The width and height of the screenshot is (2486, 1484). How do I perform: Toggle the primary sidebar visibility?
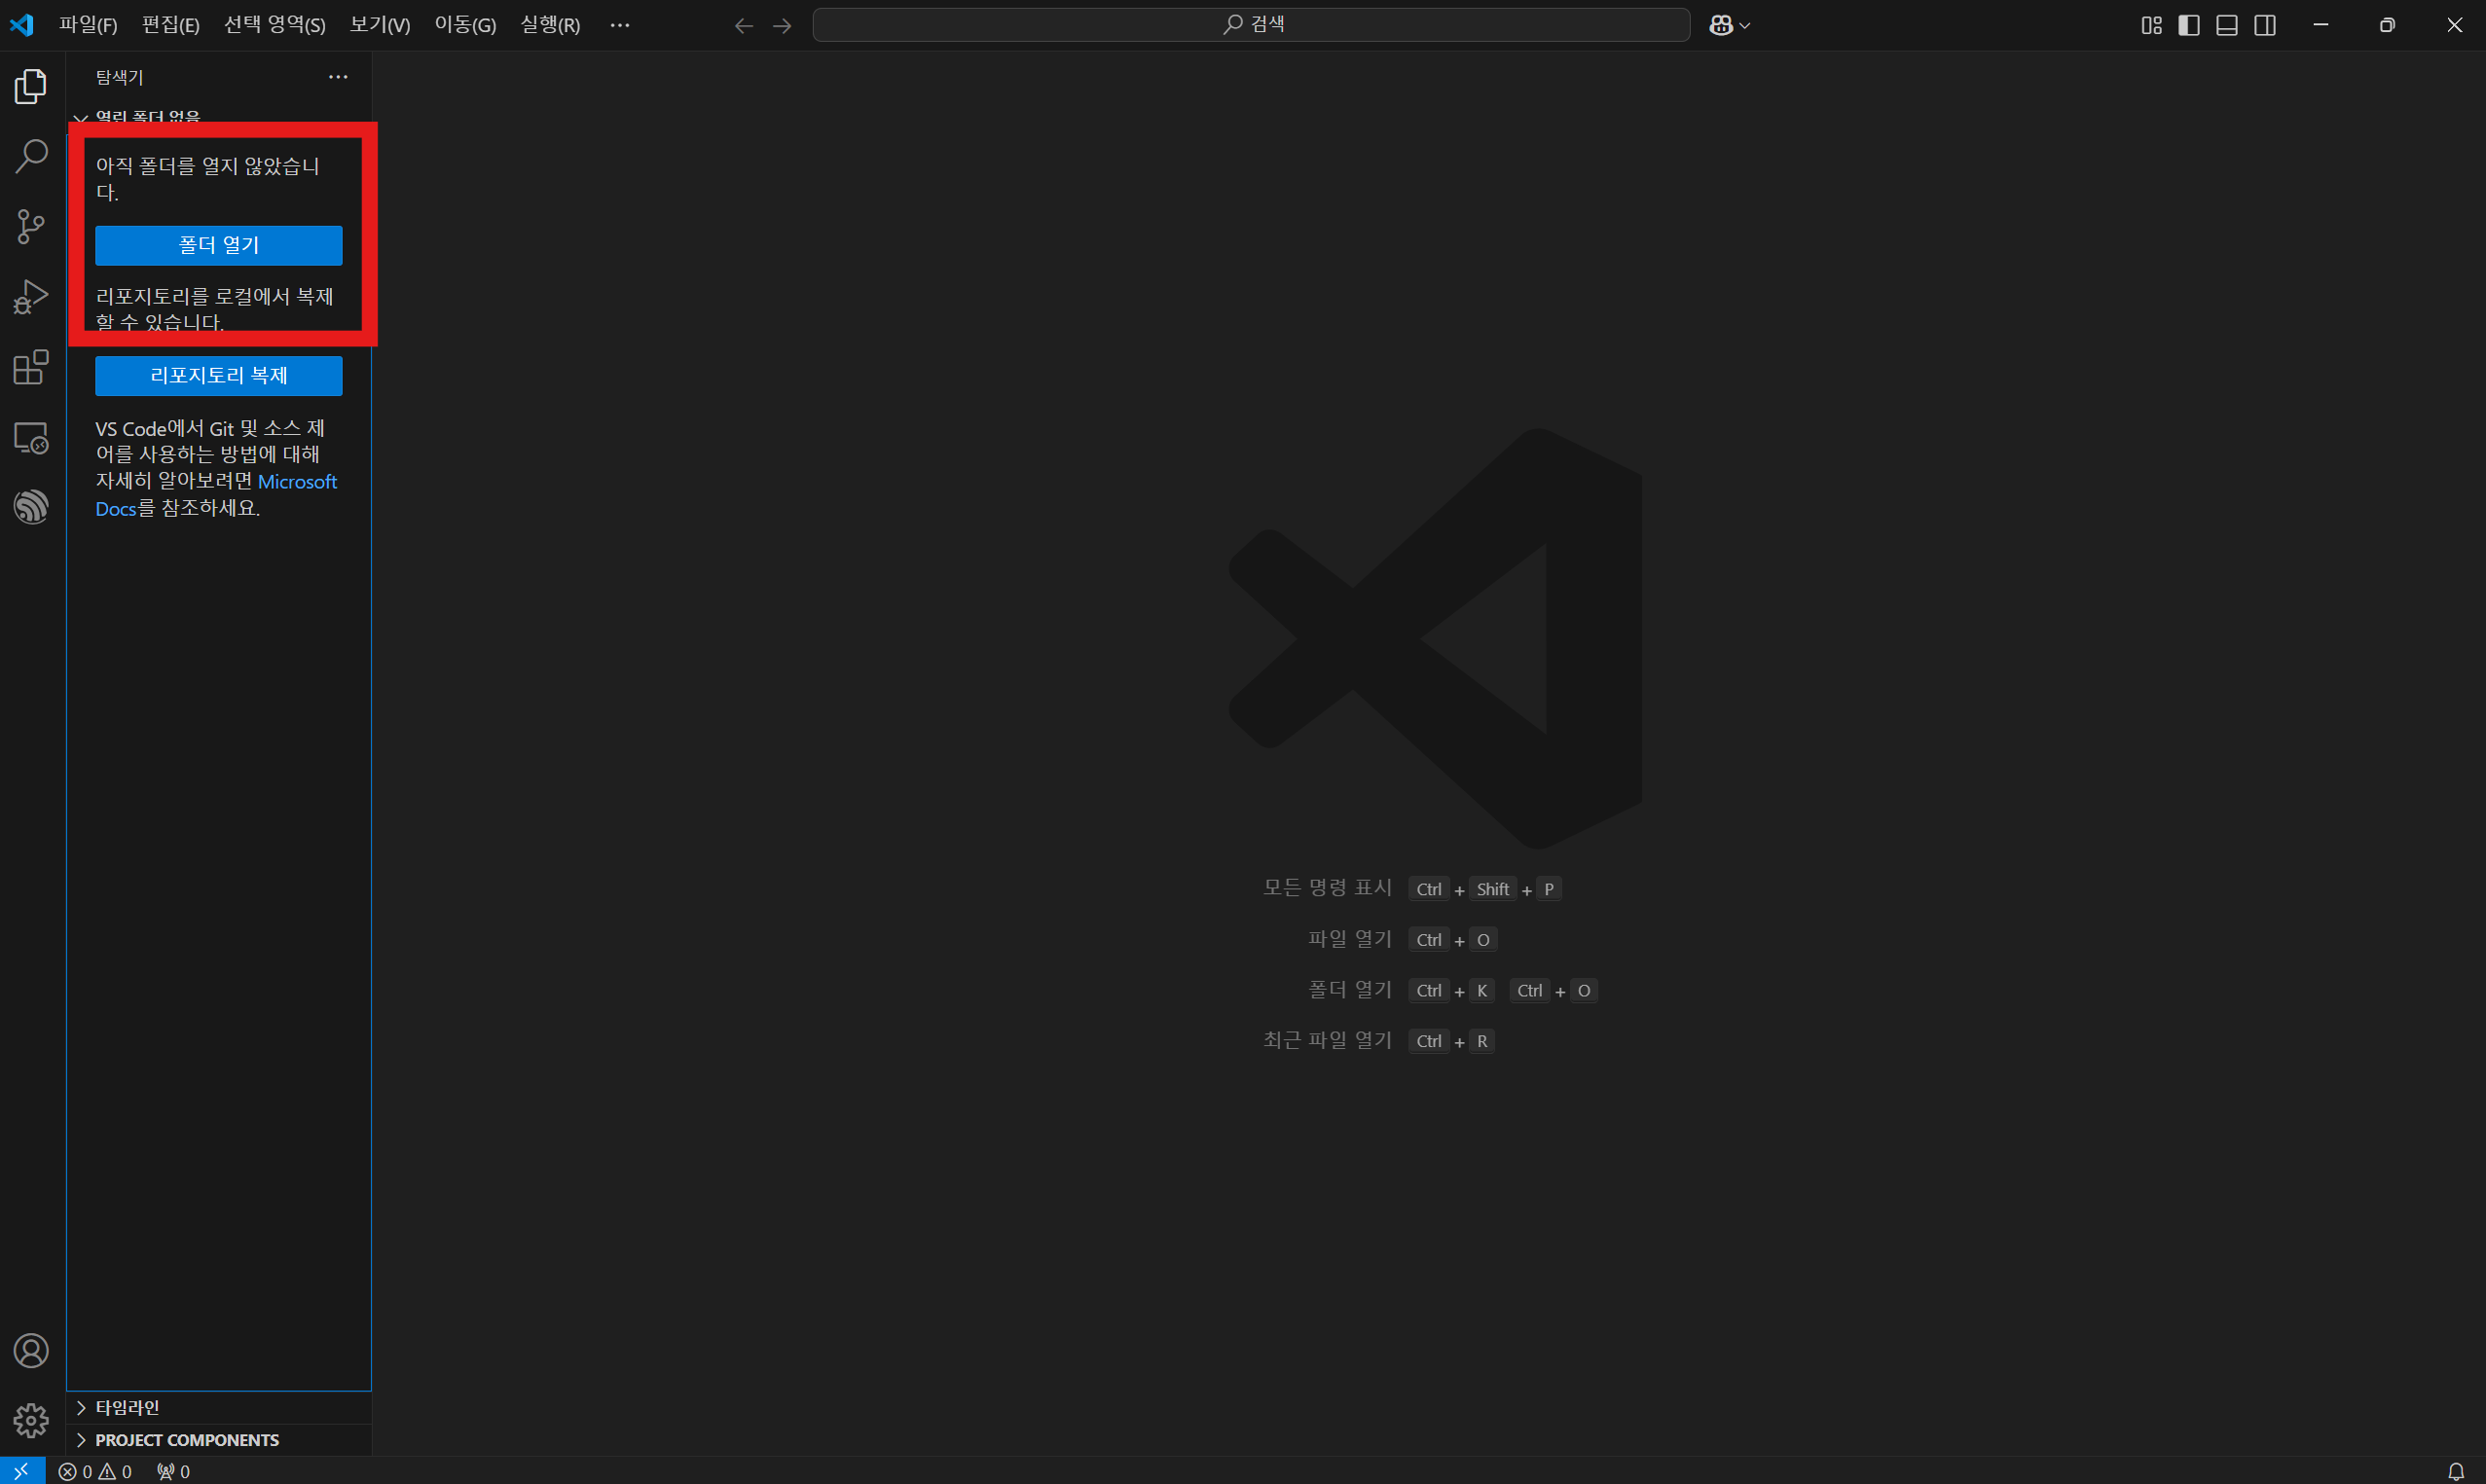pos(2189,25)
